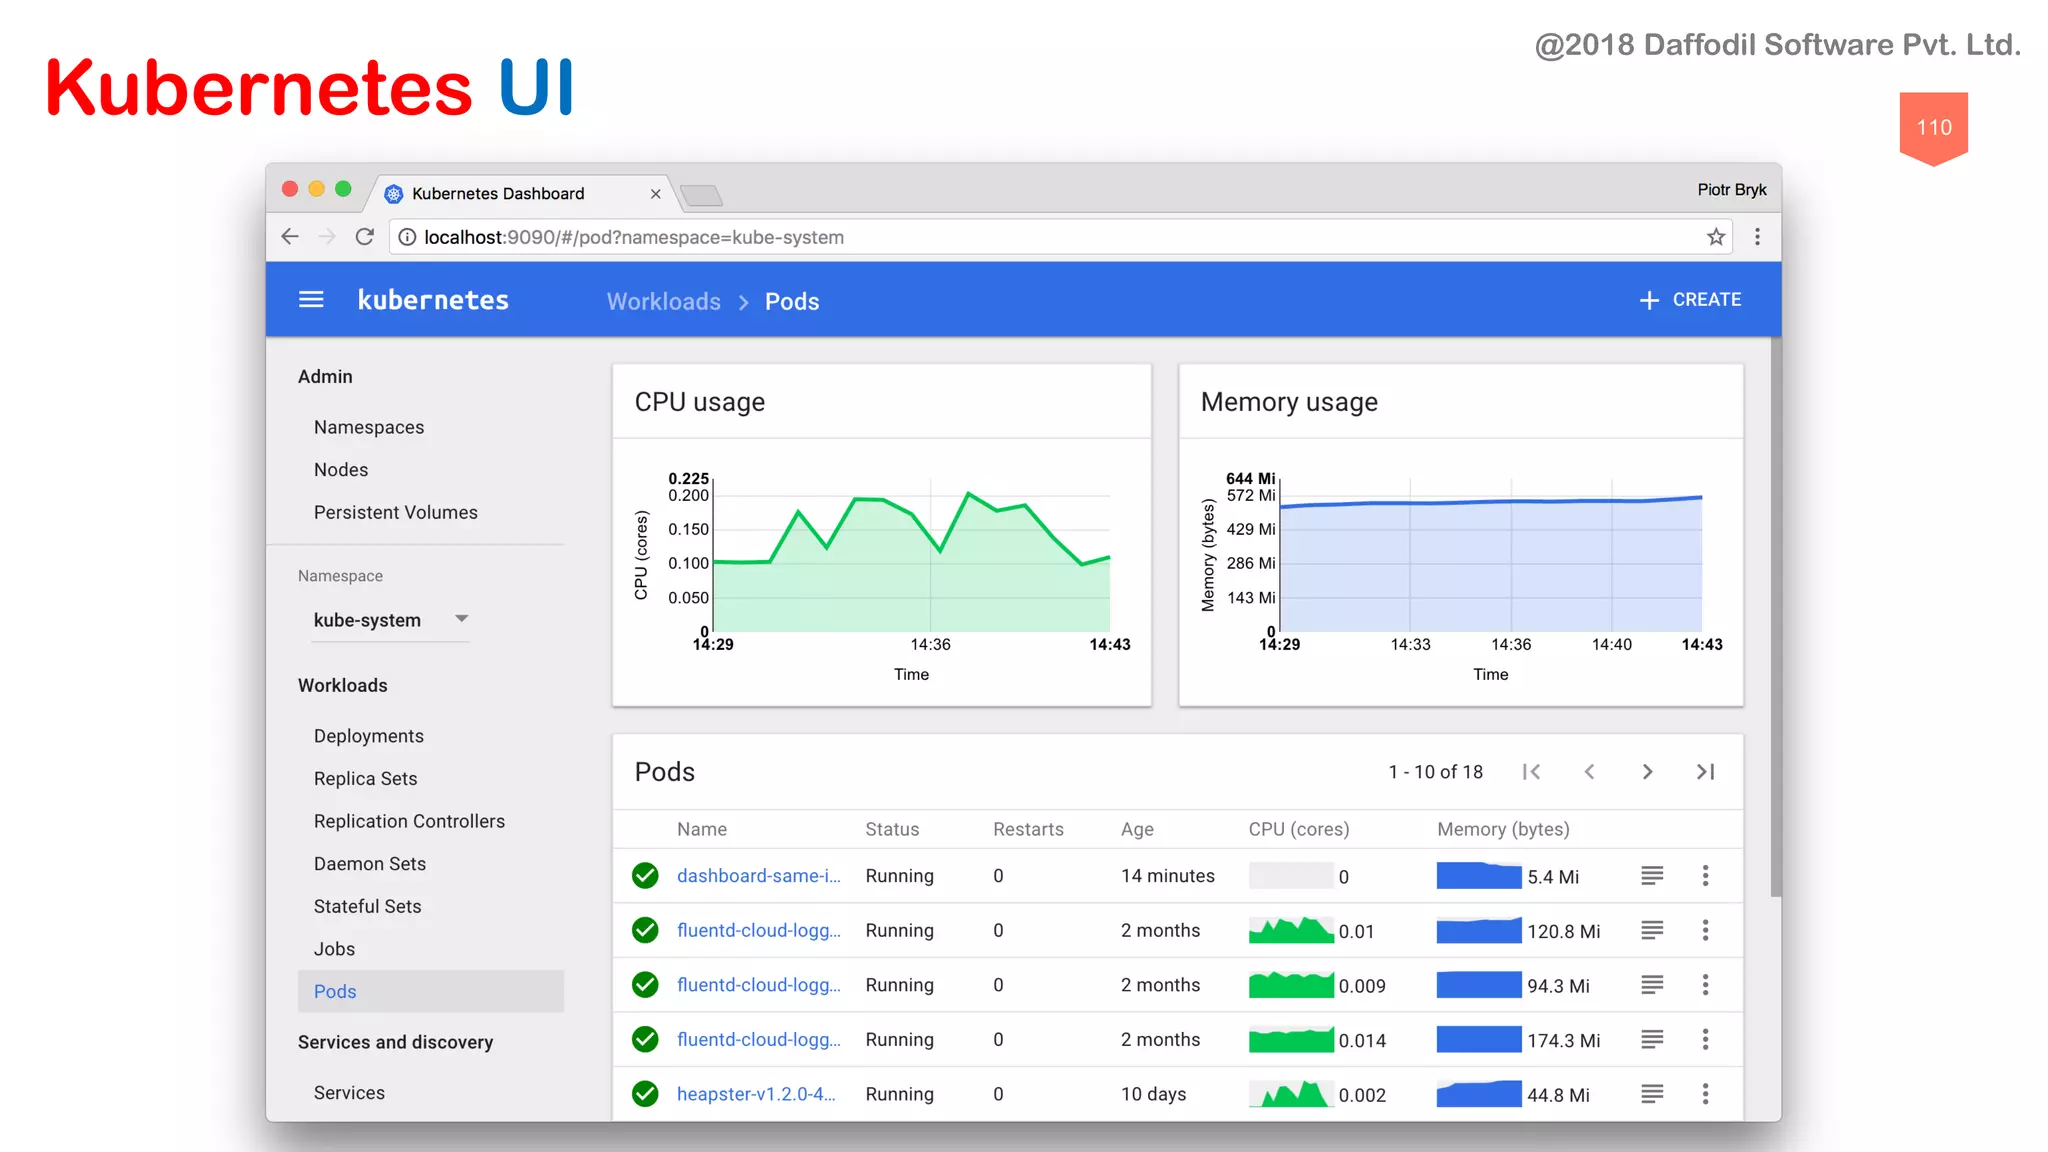This screenshot has width=2048, height=1152.
Task: Select Pods in sidebar
Action: click(431, 991)
